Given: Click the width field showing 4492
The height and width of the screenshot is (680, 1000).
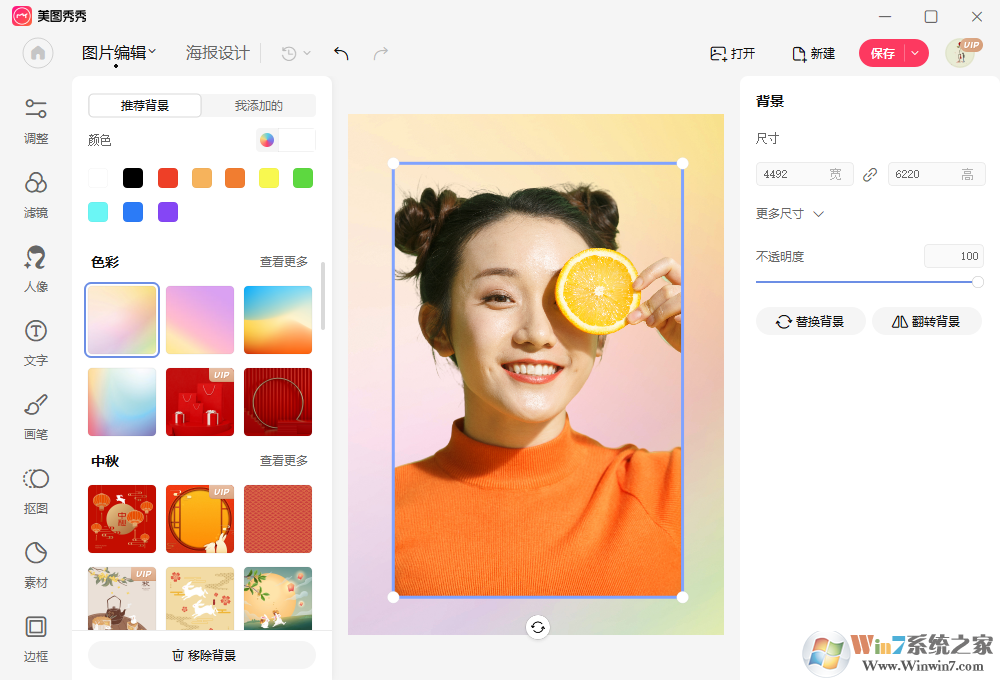Looking at the screenshot, I should tap(804, 174).
